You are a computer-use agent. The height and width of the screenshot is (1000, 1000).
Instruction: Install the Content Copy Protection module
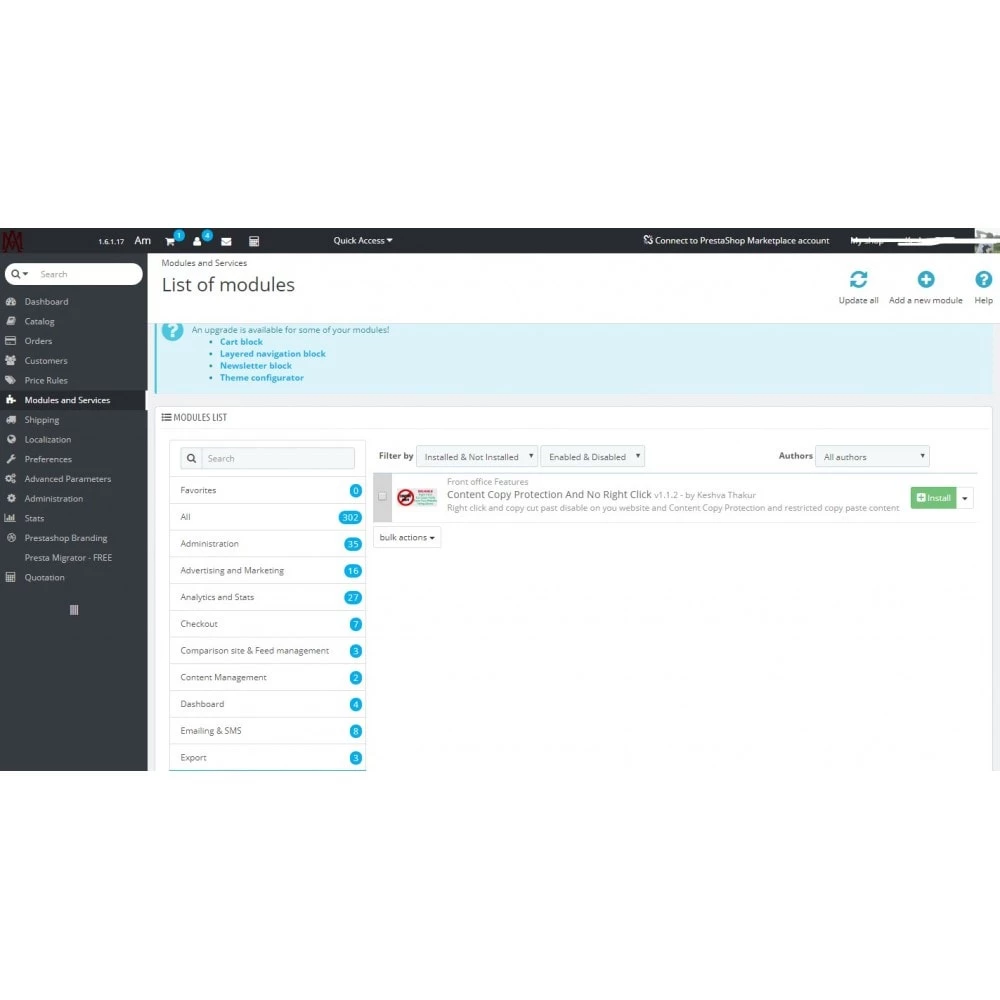[933, 498]
